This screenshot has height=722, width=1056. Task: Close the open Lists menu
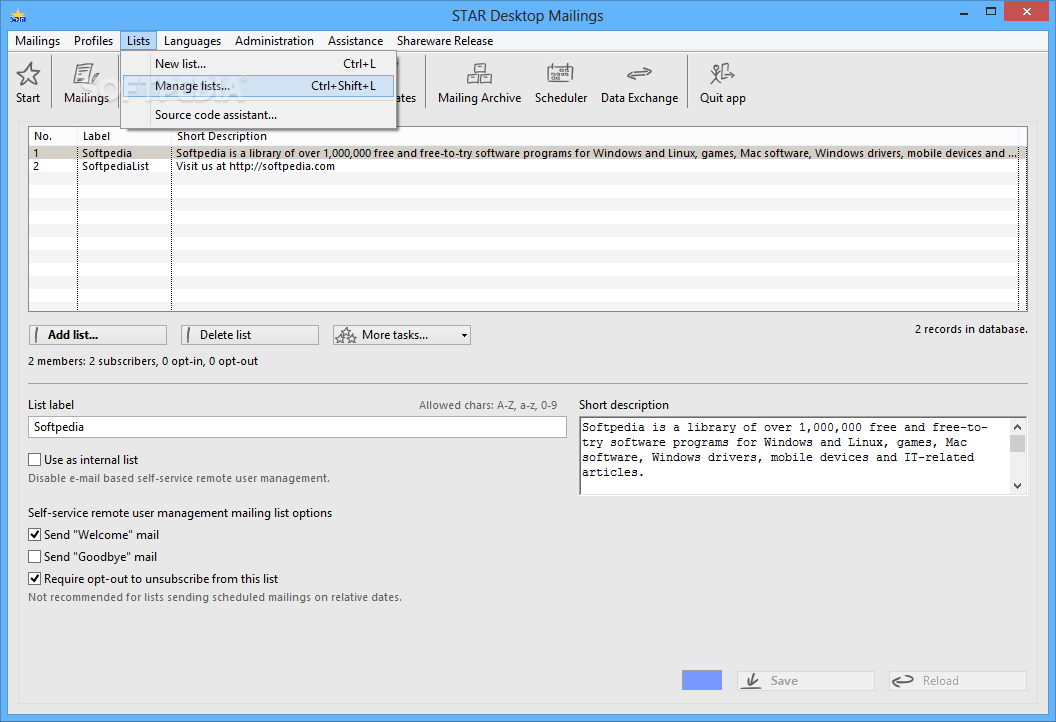139,41
